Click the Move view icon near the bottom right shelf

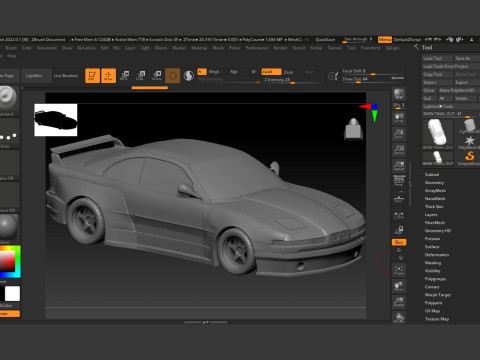(399, 286)
